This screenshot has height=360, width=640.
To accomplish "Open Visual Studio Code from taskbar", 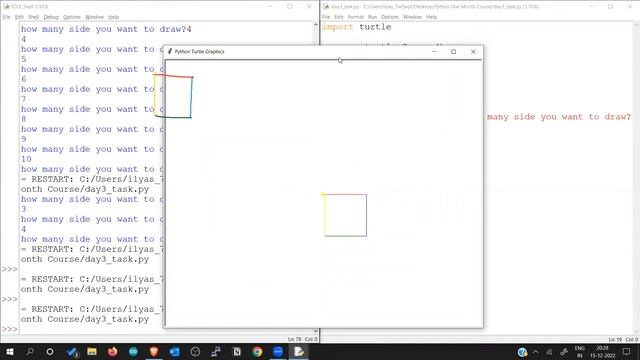I will (72, 351).
